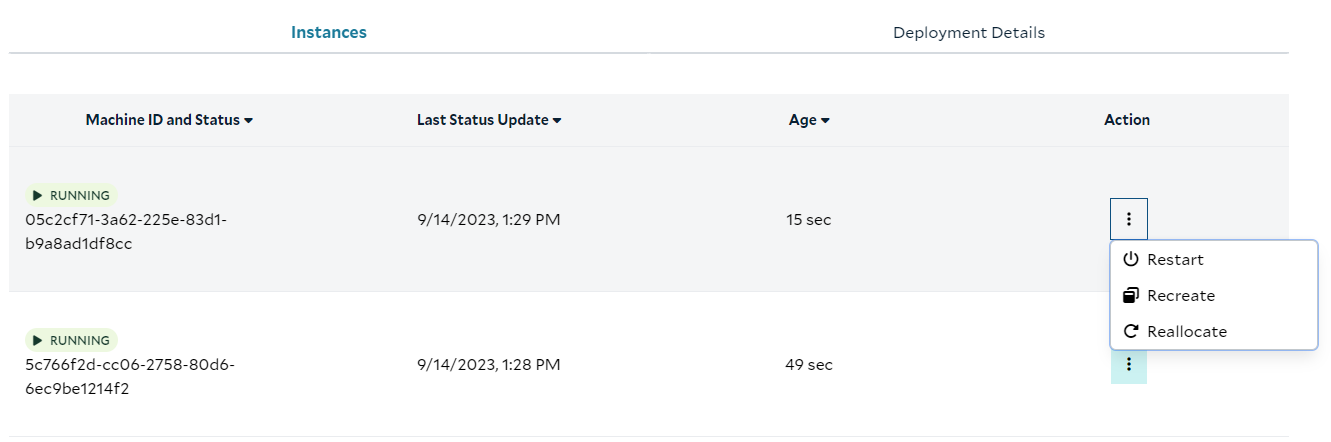The width and height of the screenshot is (1331, 442).
Task: Click the play icon in first RUNNING badge
Action: pyautogui.click(x=38, y=196)
